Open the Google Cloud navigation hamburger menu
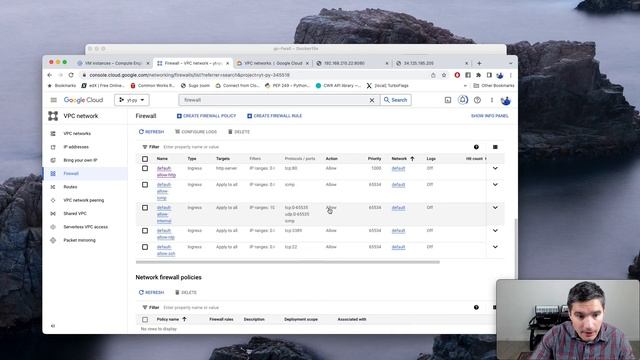 (53, 100)
